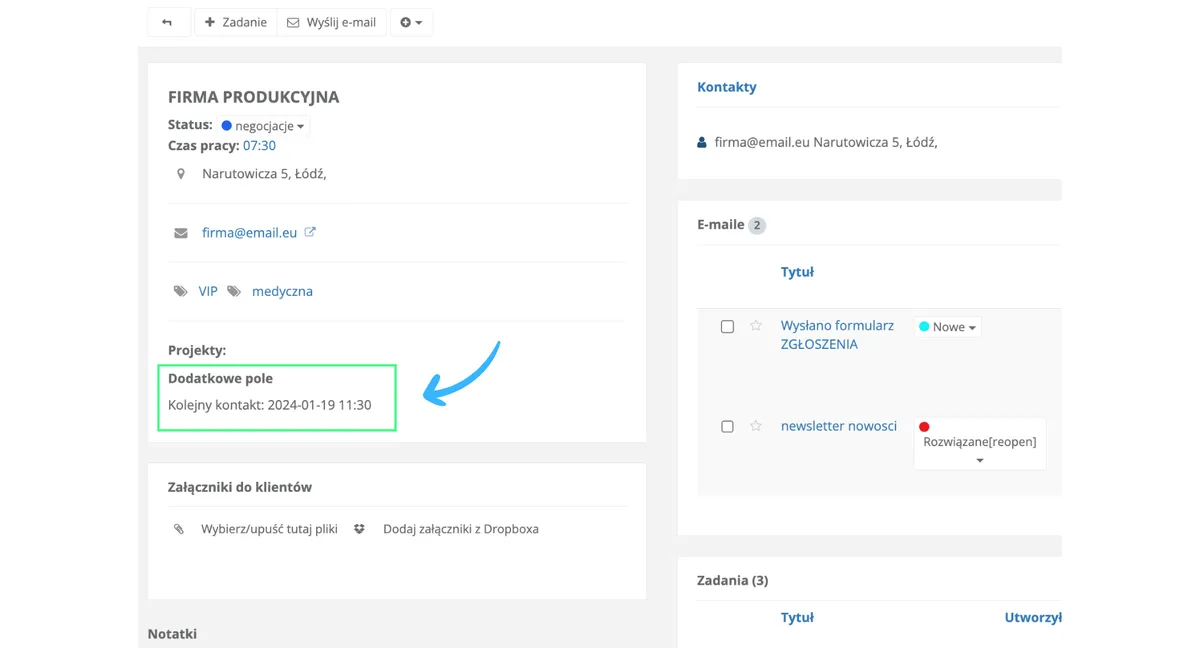Click the Kolejny kontakt date value

[x=319, y=405]
